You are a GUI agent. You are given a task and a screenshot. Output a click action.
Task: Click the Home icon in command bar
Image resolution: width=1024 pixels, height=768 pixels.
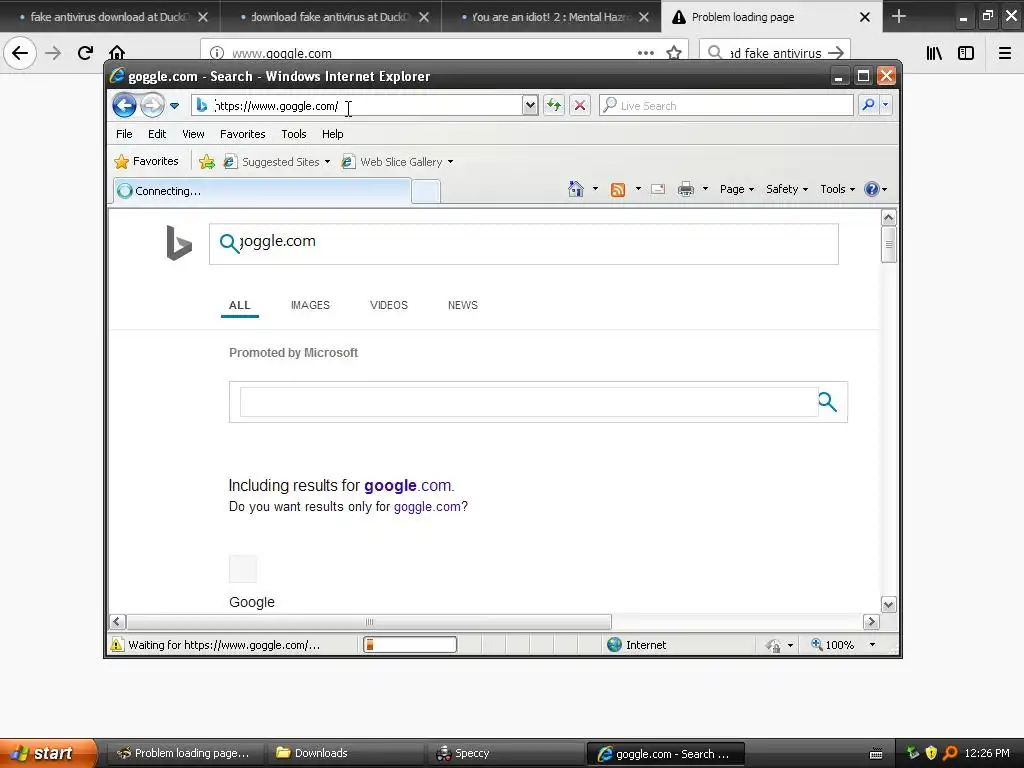(x=575, y=189)
